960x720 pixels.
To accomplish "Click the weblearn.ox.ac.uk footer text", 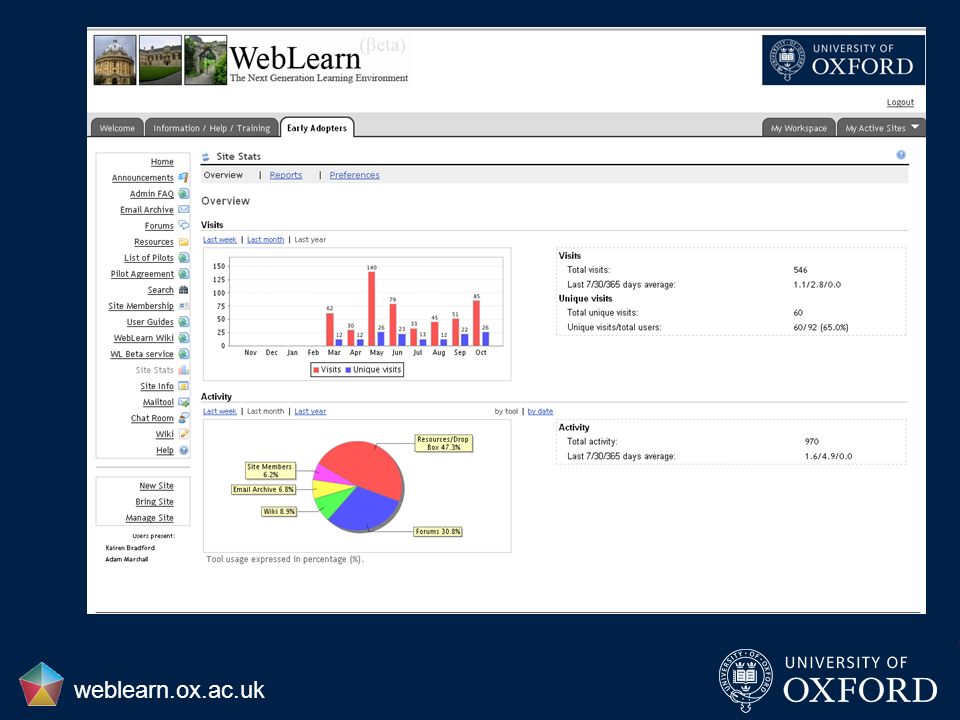I will [x=169, y=690].
